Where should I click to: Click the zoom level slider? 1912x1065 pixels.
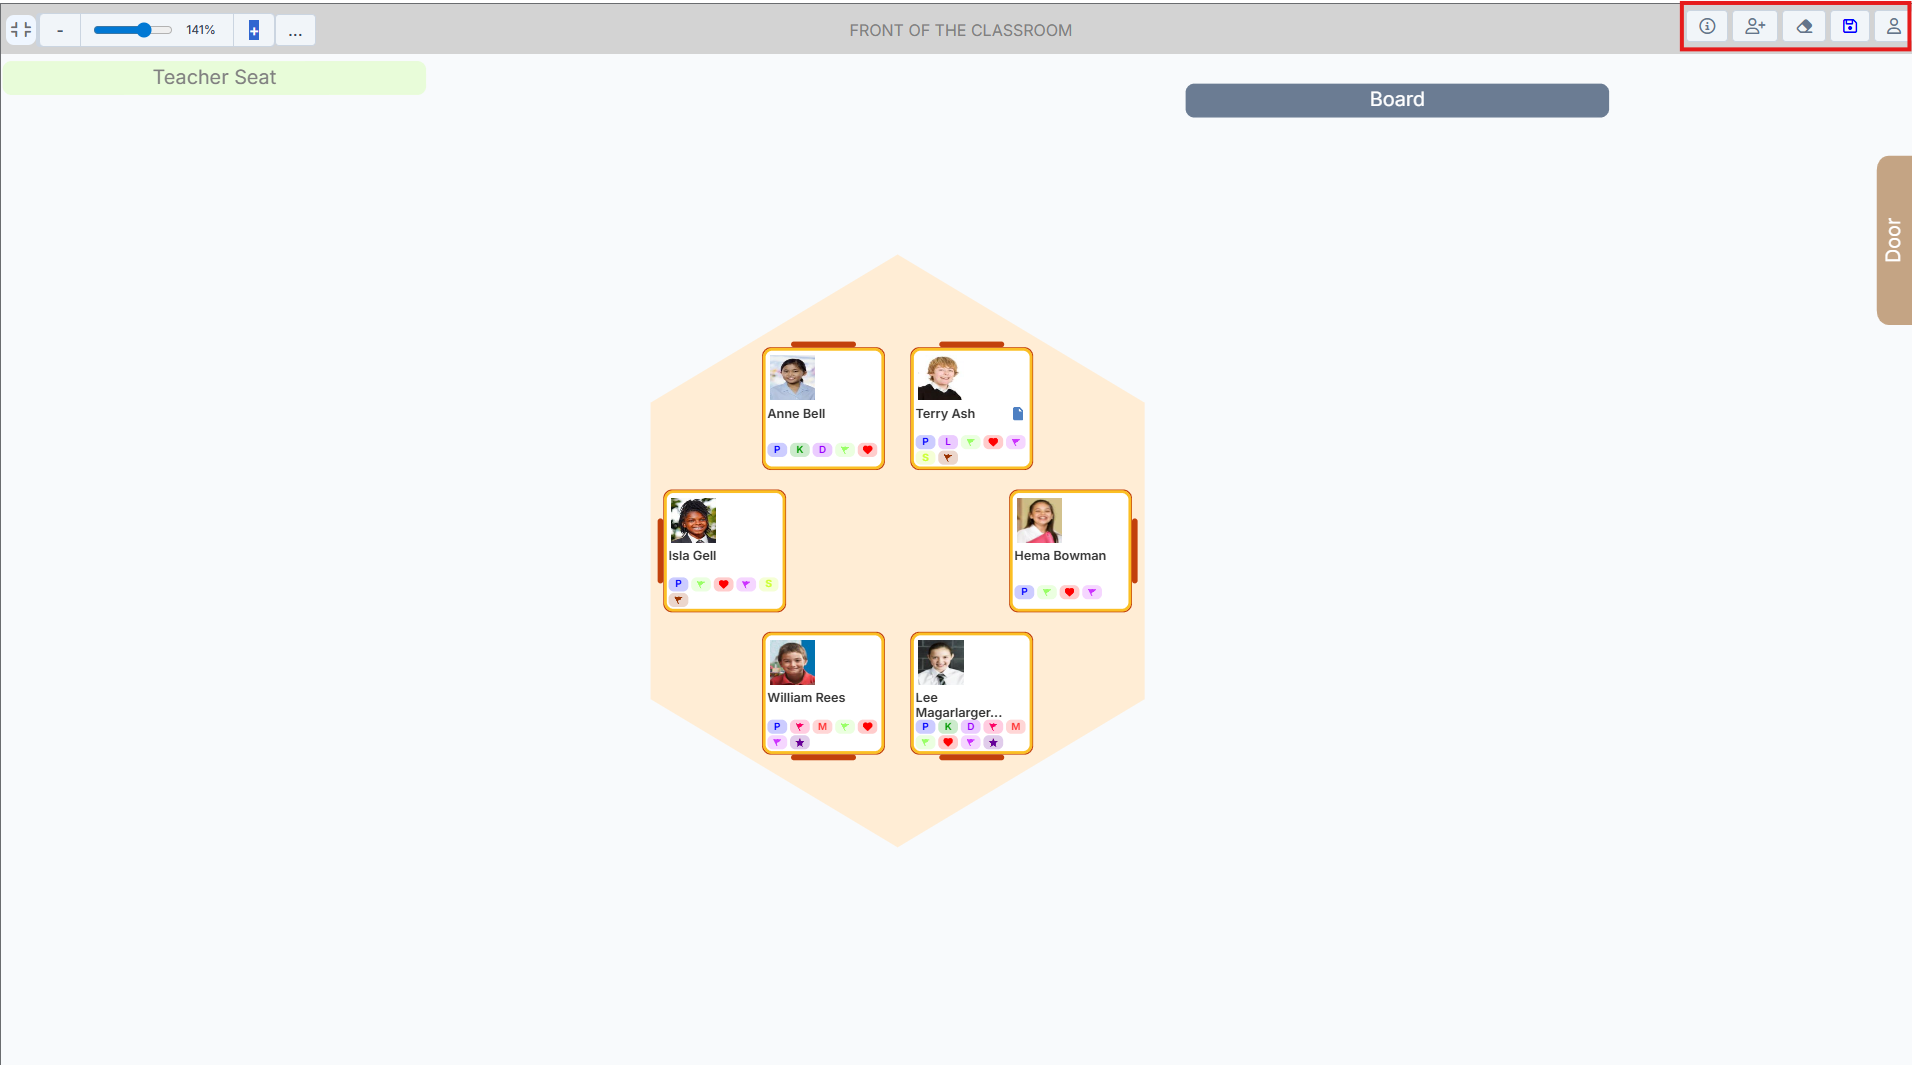133,30
